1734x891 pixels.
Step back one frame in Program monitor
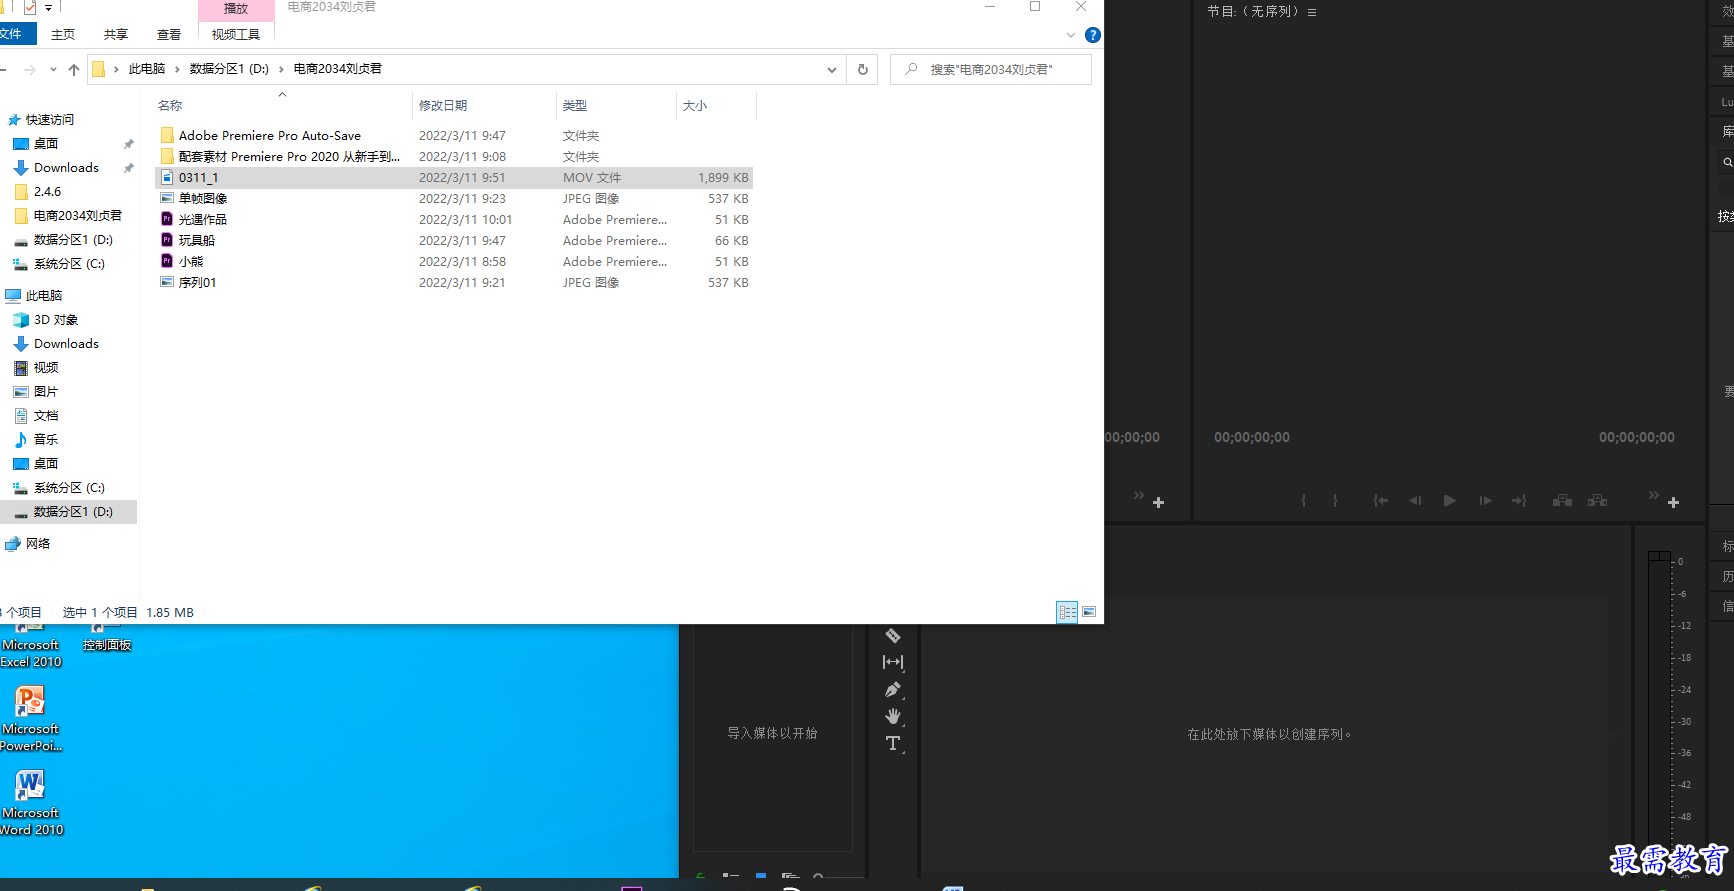(x=1415, y=501)
